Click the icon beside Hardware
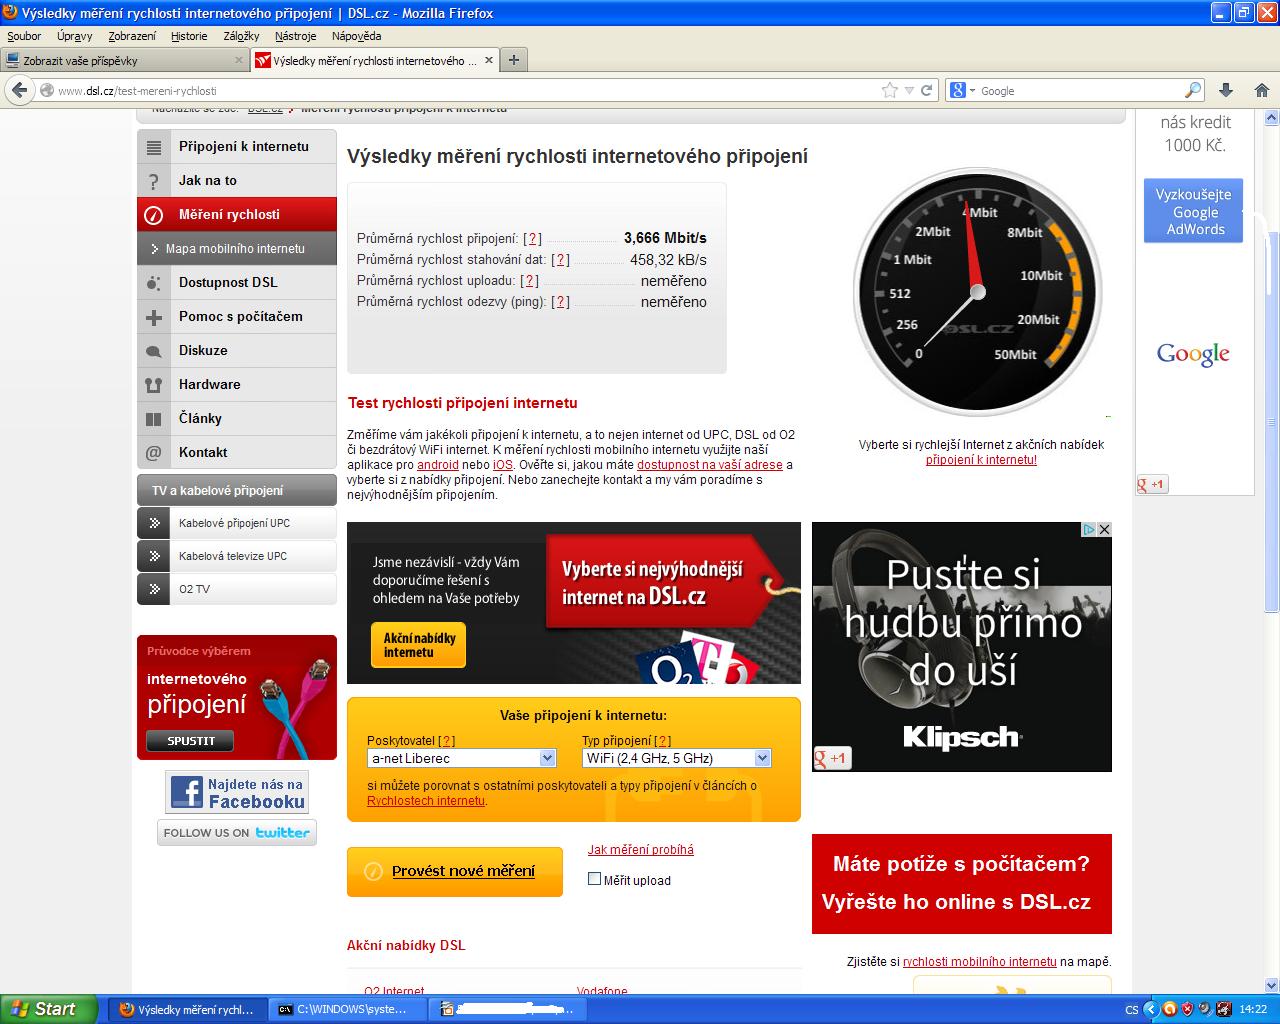Image resolution: width=1280 pixels, height=1024 pixels. pyautogui.click(x=154, y=385)
